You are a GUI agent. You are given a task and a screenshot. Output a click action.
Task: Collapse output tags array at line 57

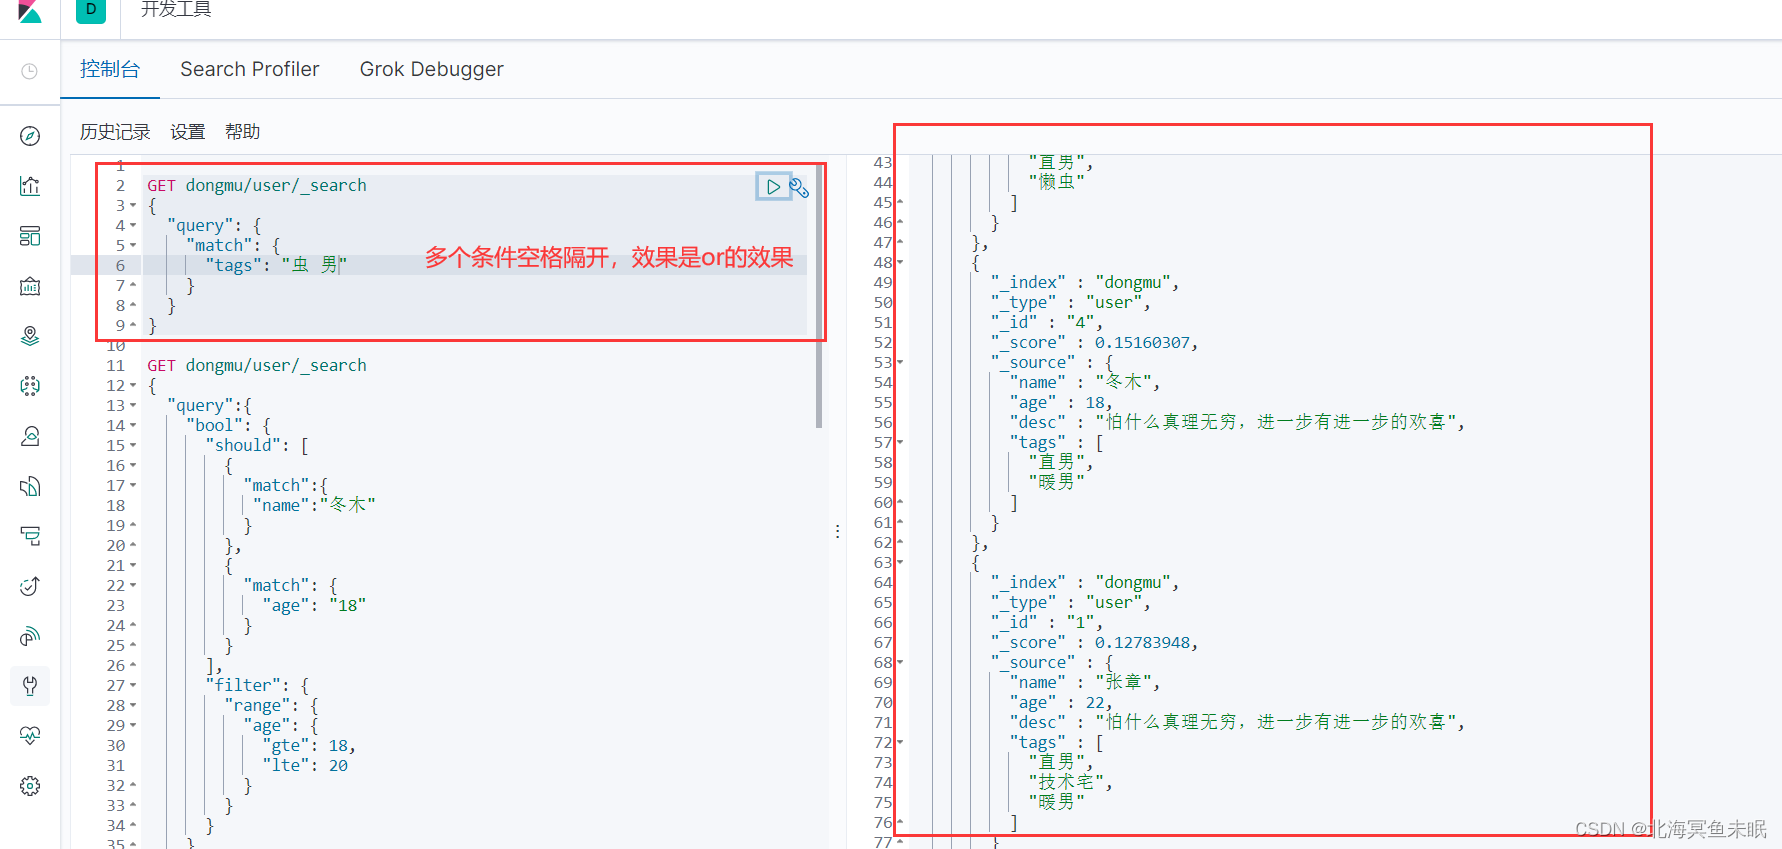pyautogui.click(x=900, y=442)
